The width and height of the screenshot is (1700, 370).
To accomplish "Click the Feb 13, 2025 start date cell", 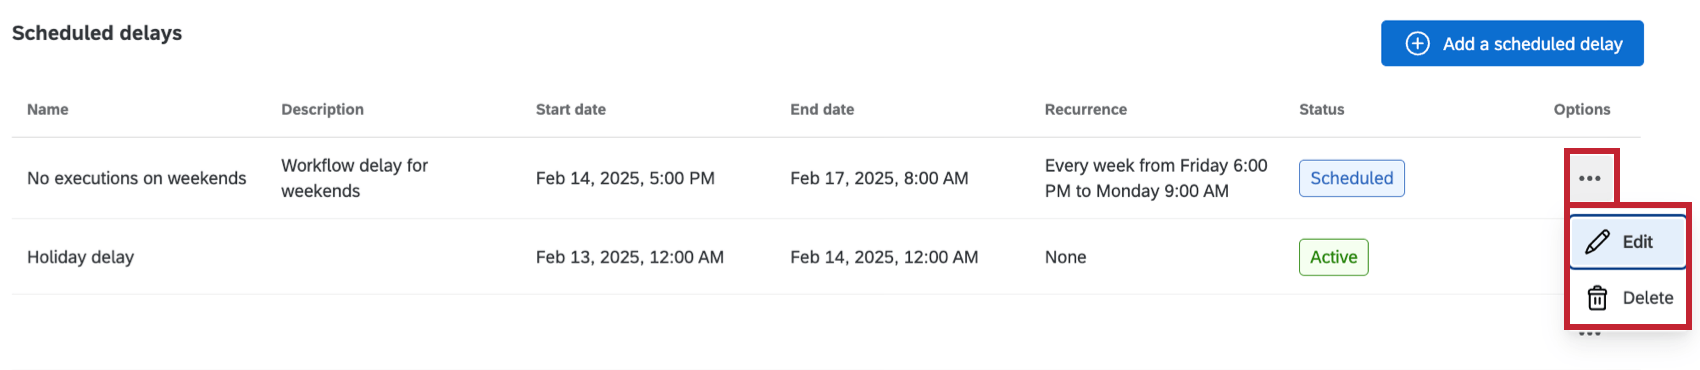I will pyautogui.click(x=630, y=257).
